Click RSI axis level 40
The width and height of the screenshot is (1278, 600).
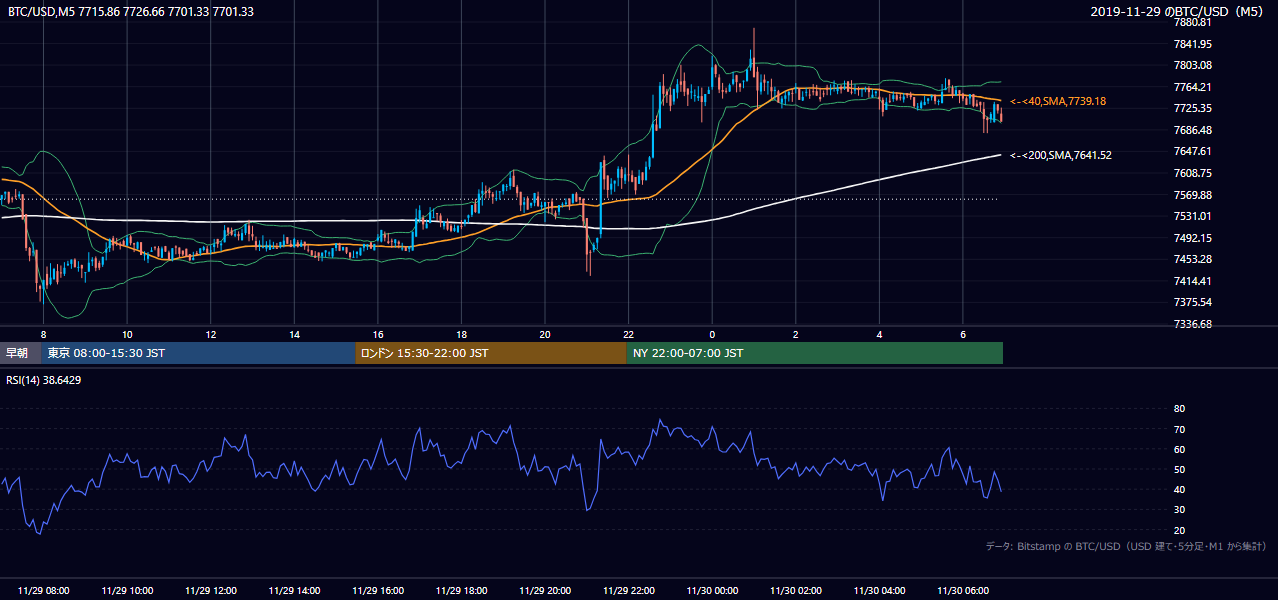1179,489
